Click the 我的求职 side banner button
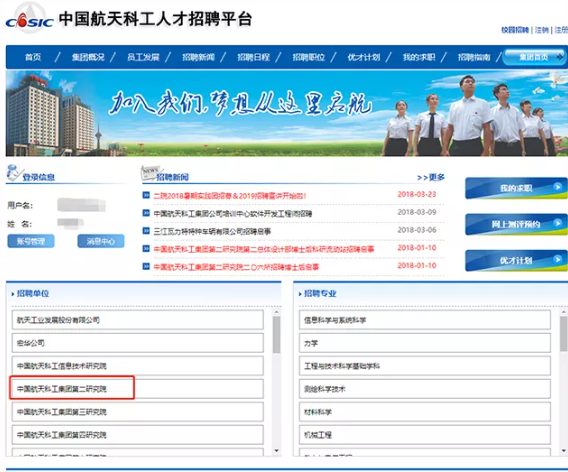This screenshot has width=568, height=472. [516, 188]
